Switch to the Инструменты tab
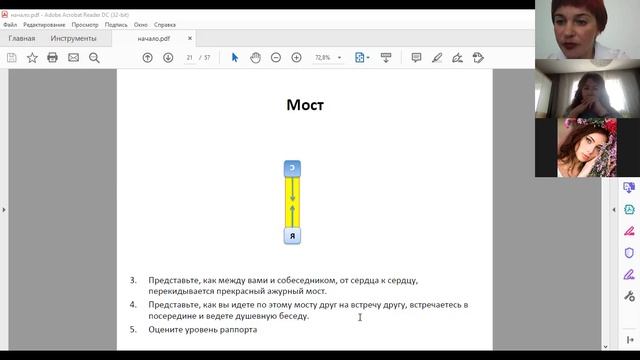 click(73, 38)
